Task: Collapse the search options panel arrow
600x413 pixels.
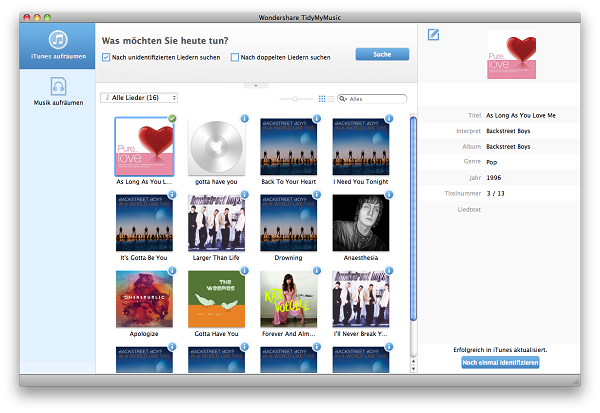Action: pos(256,85)
